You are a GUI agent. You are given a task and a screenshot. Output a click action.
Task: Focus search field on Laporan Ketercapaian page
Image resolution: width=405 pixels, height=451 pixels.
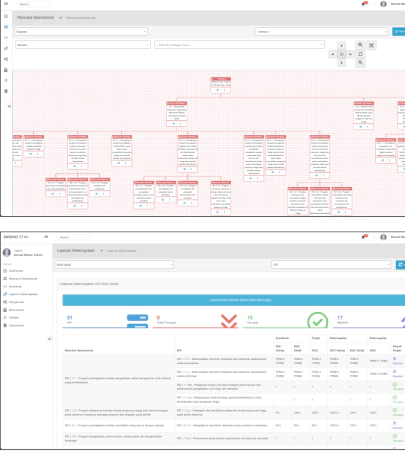coord(75,237)
